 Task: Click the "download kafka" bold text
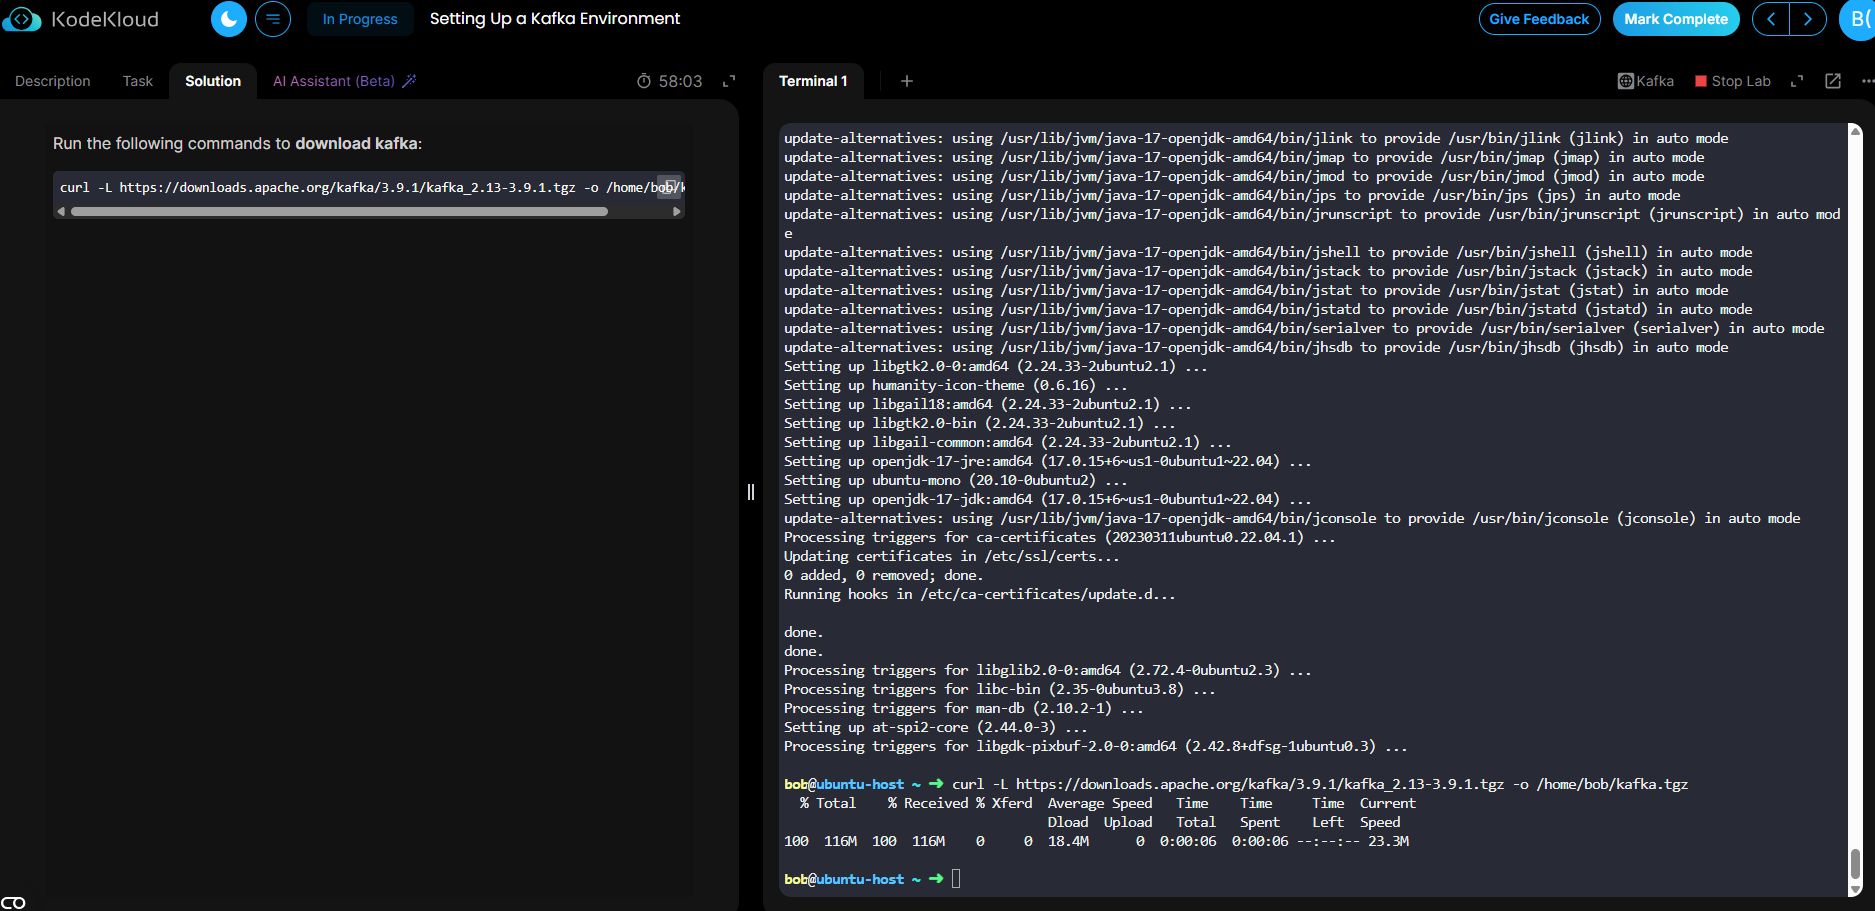point(356,143)
